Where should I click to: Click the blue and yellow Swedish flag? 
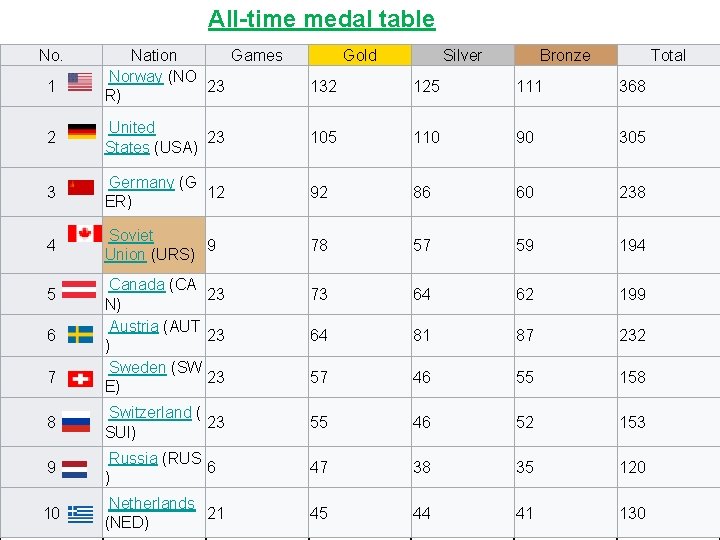[x=80, y=334]
